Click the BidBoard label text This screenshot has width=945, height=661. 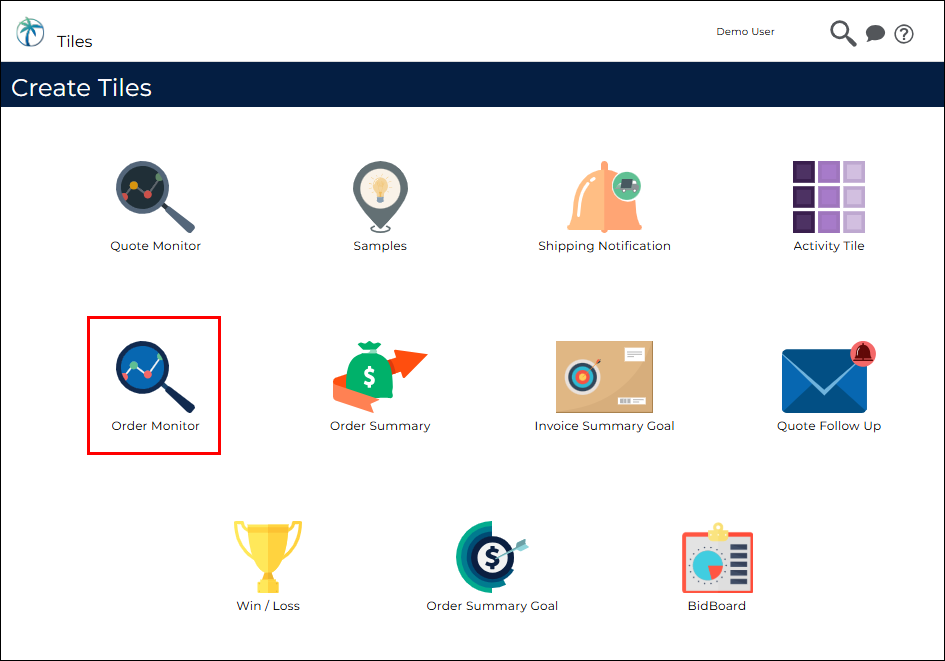[717, 606]
